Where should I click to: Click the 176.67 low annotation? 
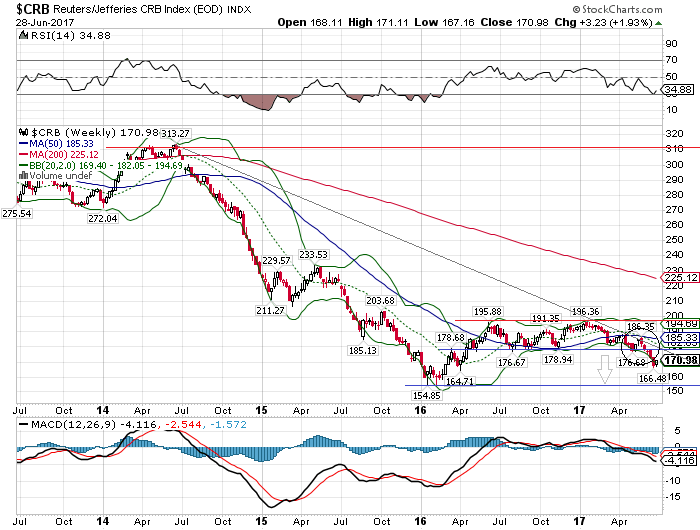[512, 362]
